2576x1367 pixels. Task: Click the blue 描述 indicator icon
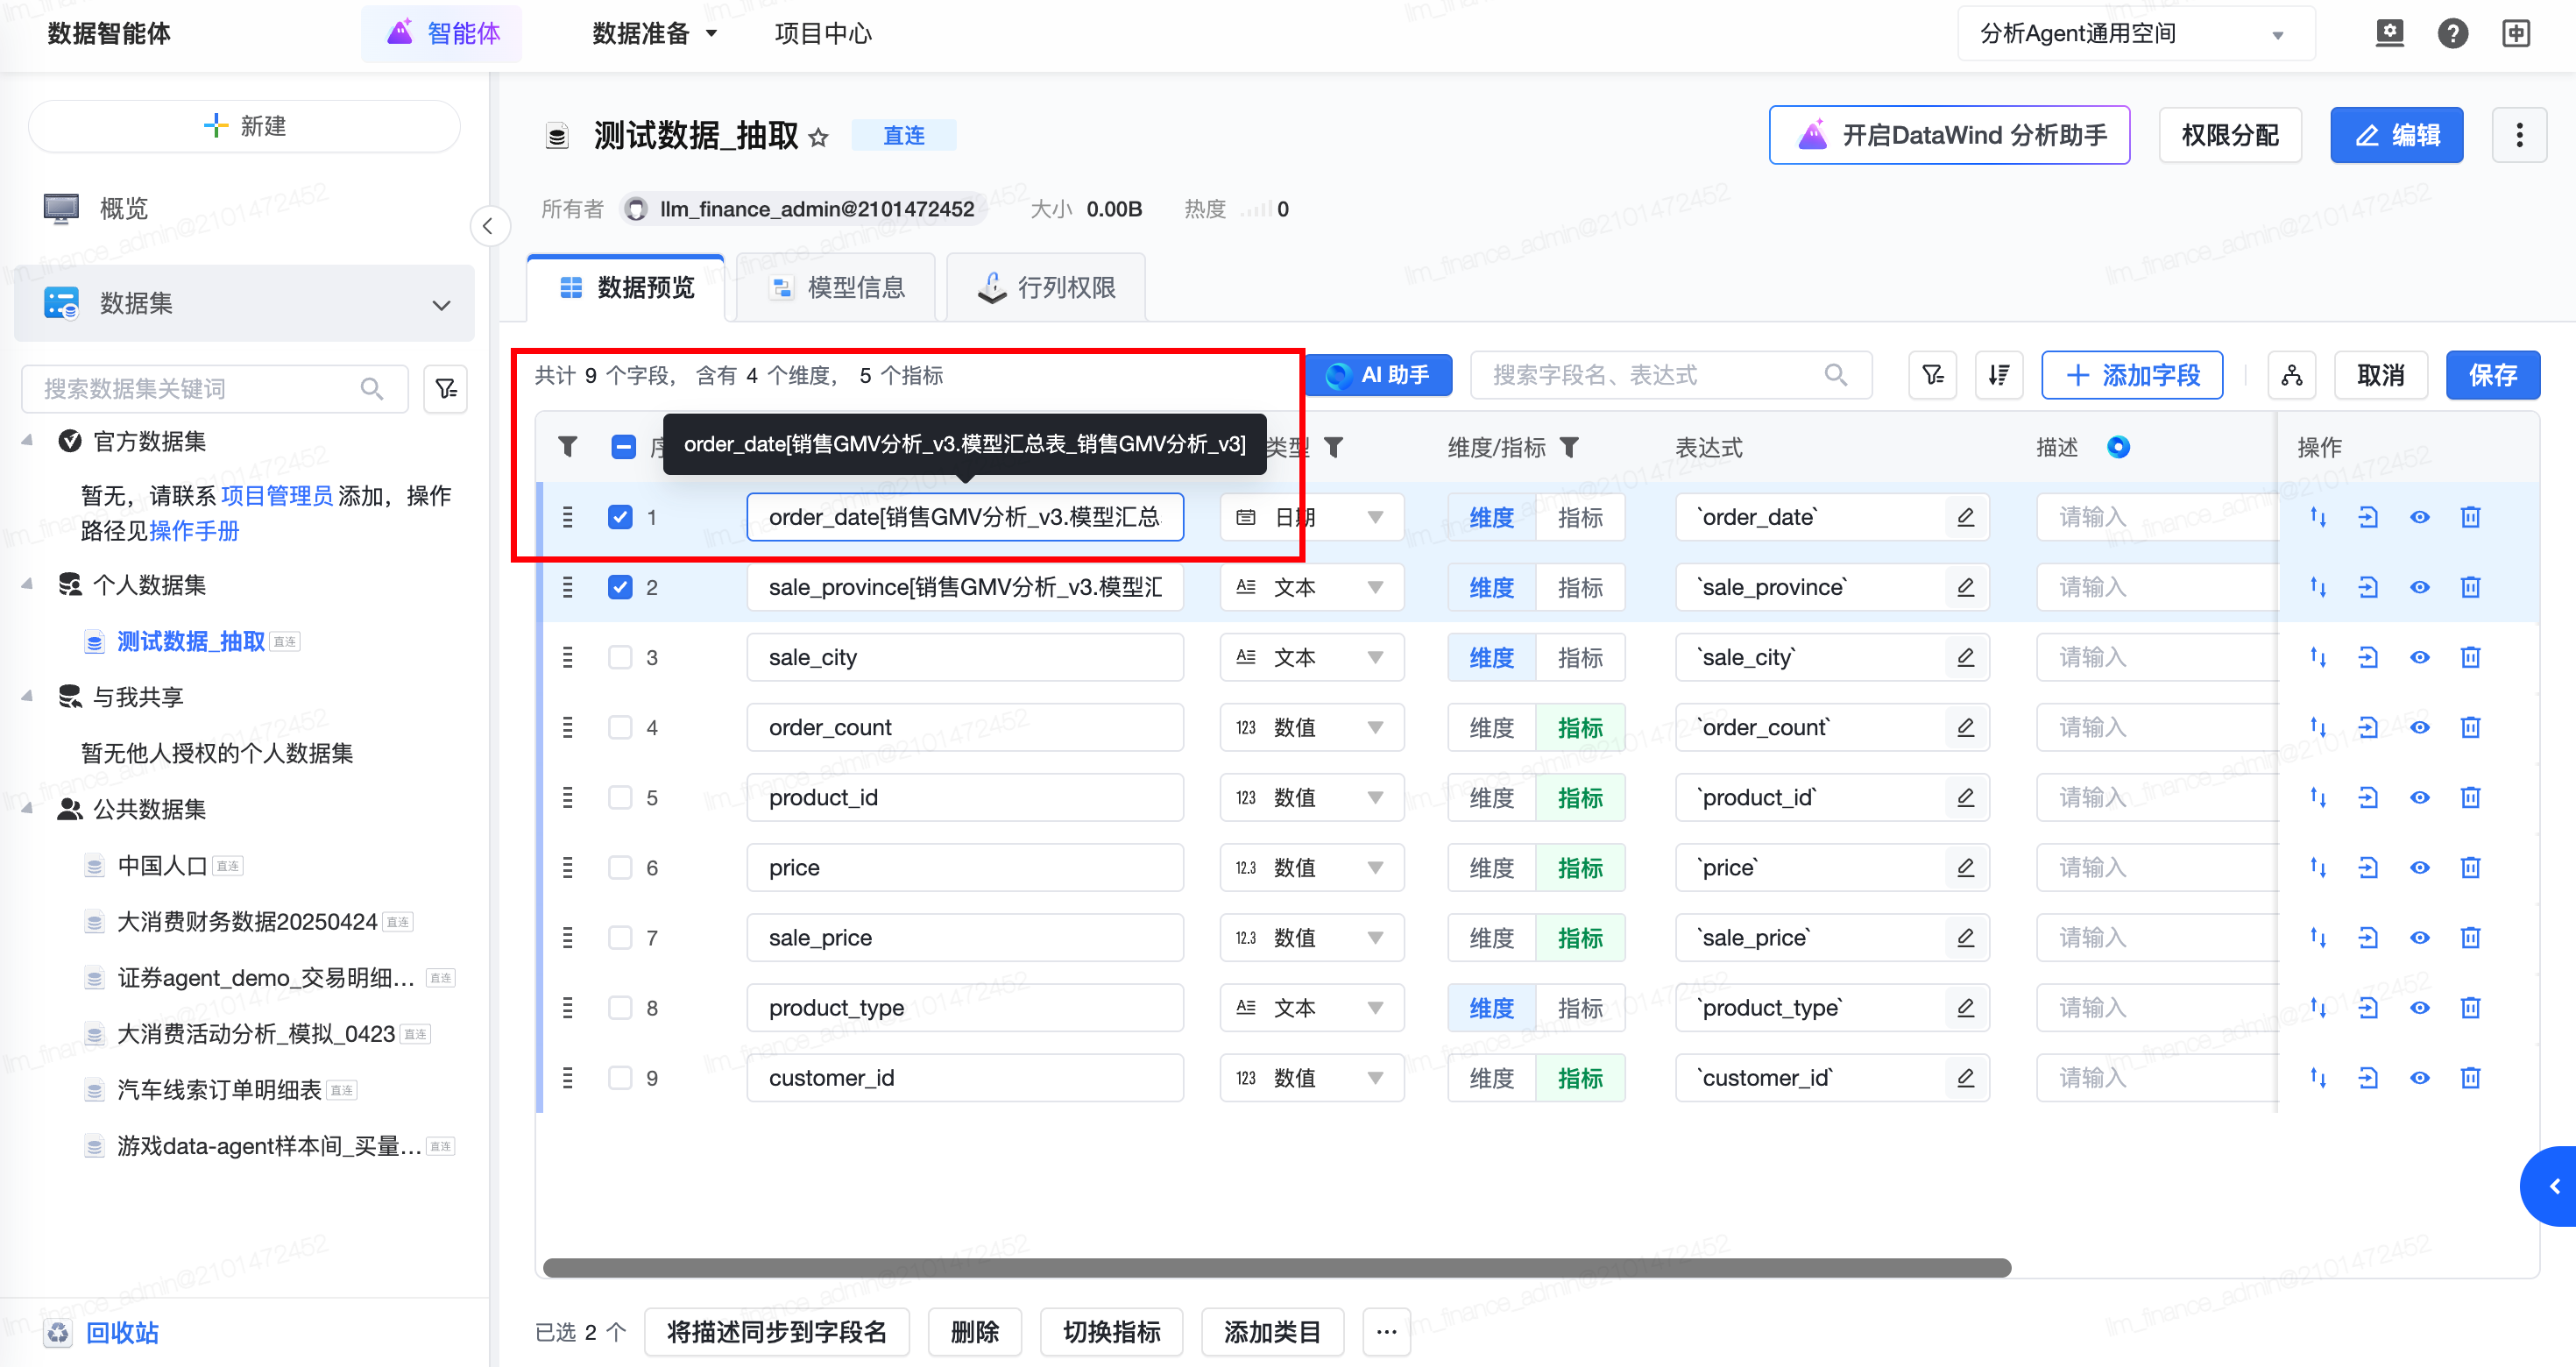tap(2117, 447)
